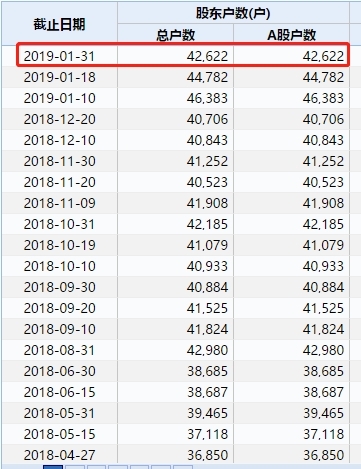This screenshot has width=361, height=469.
Task: Sort by the 总户数 column header
Action: [175, 35]
